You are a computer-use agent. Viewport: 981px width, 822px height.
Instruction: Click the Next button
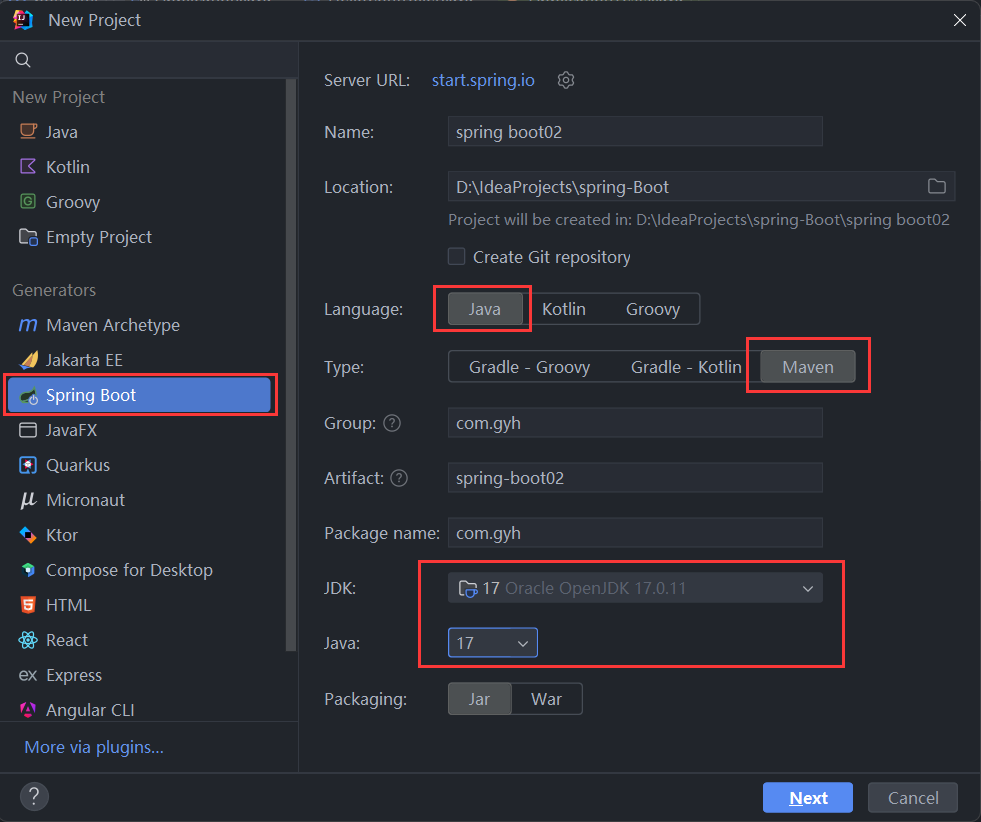click(x=808, y=798)
